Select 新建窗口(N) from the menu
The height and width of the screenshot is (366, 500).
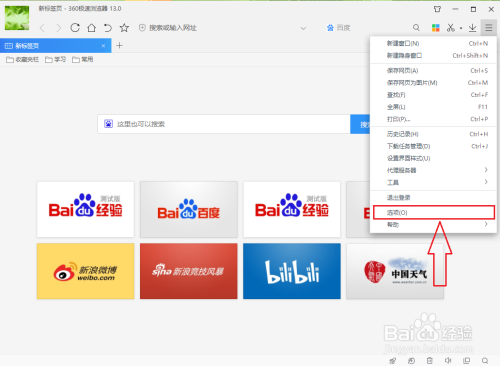[x=433, y=43]
